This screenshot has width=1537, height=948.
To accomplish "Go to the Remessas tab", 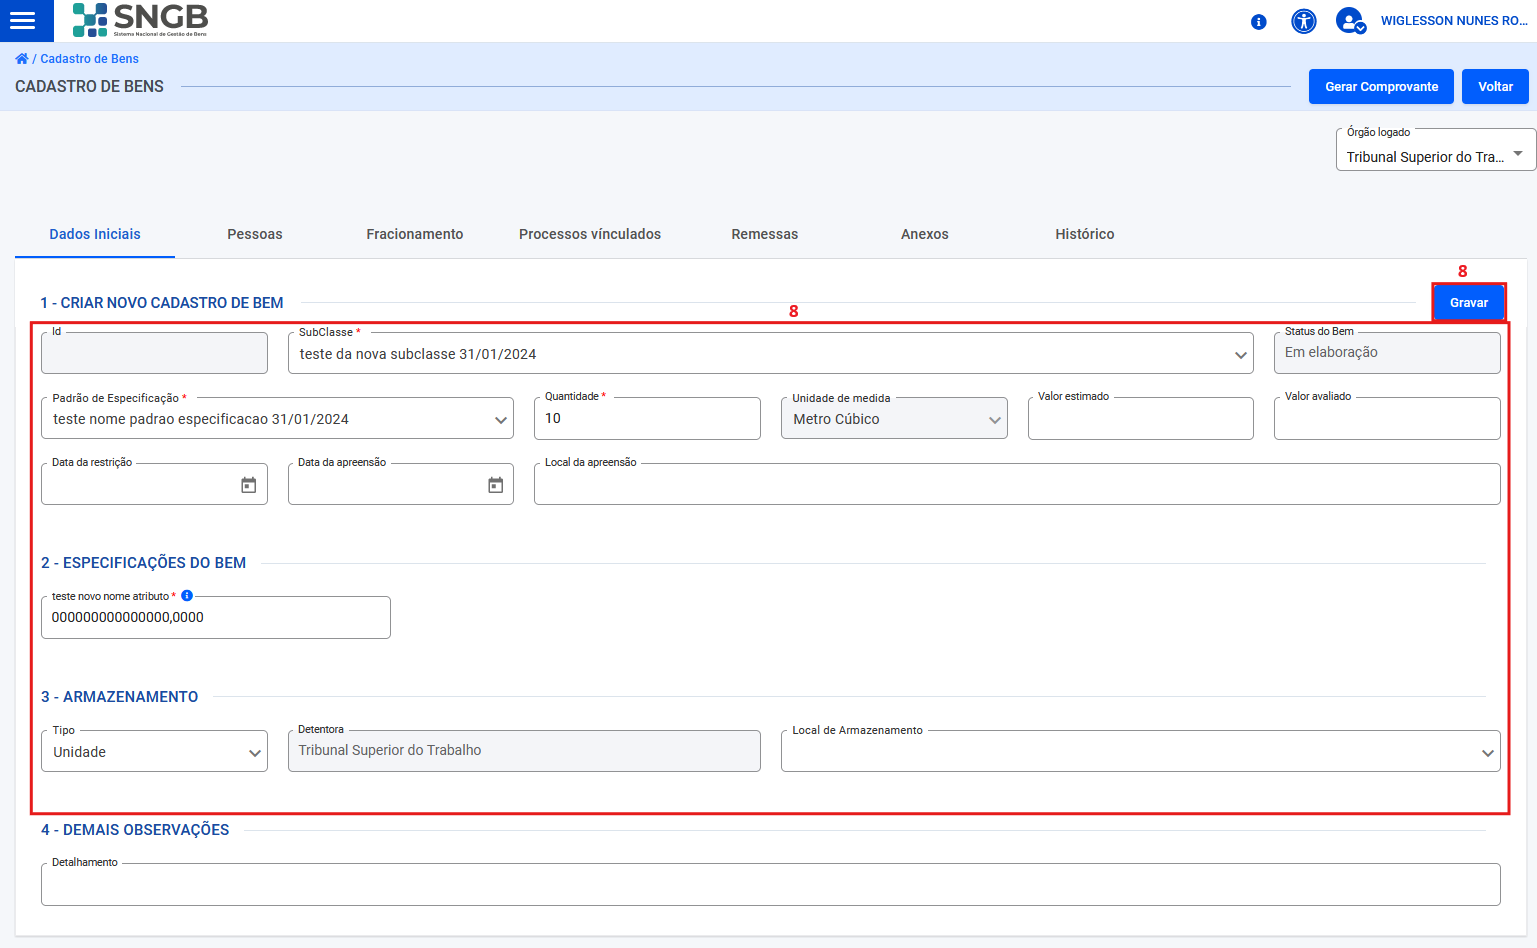I will (x=765, y=234).
